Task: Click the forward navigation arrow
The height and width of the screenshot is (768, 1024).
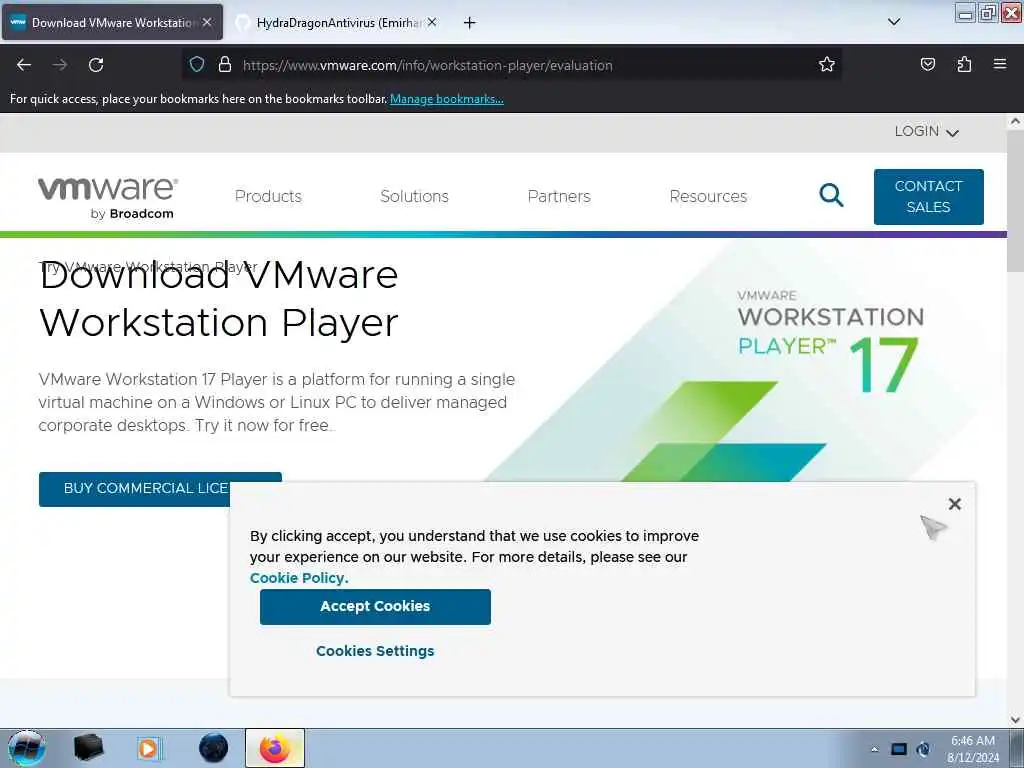Action: coord(60,65)
